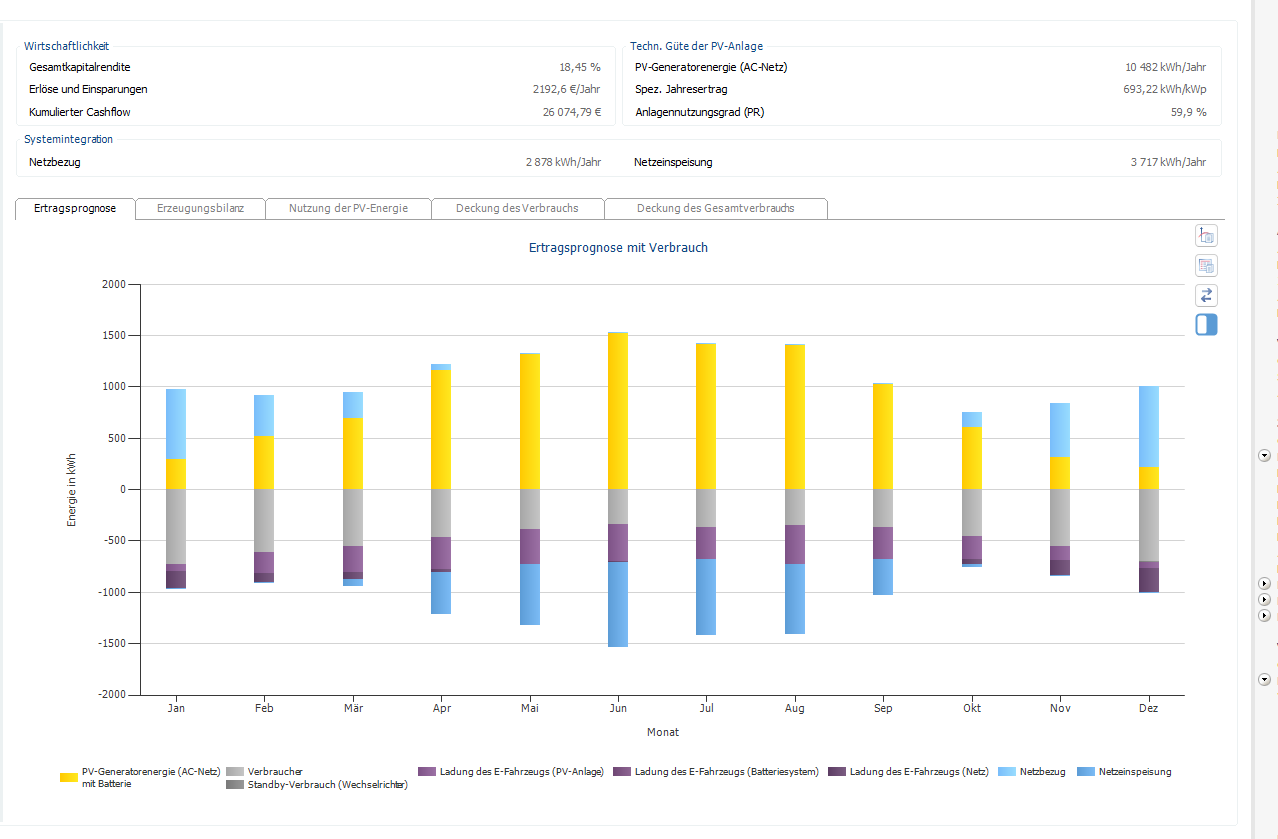The width and height of the screenshot is (1278, 839).
Task: Open the Deckung des Gesamtverbrauchs tab
Action: (715, 208)
